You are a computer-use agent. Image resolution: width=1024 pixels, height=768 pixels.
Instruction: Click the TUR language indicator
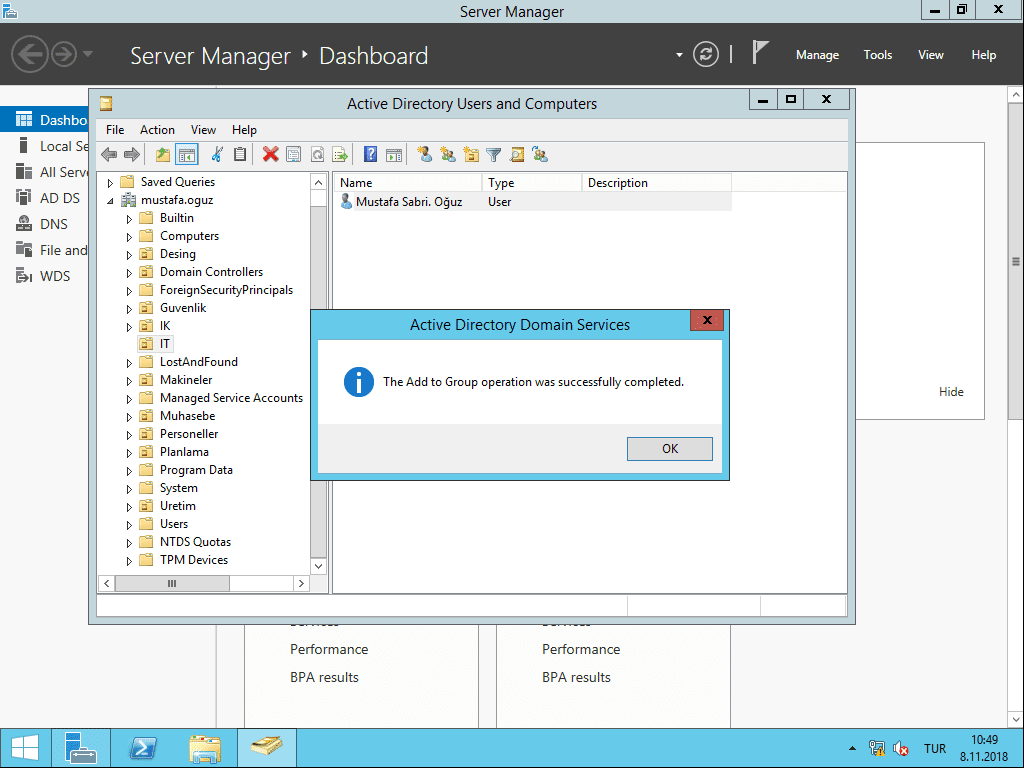[x=935, y=748]
